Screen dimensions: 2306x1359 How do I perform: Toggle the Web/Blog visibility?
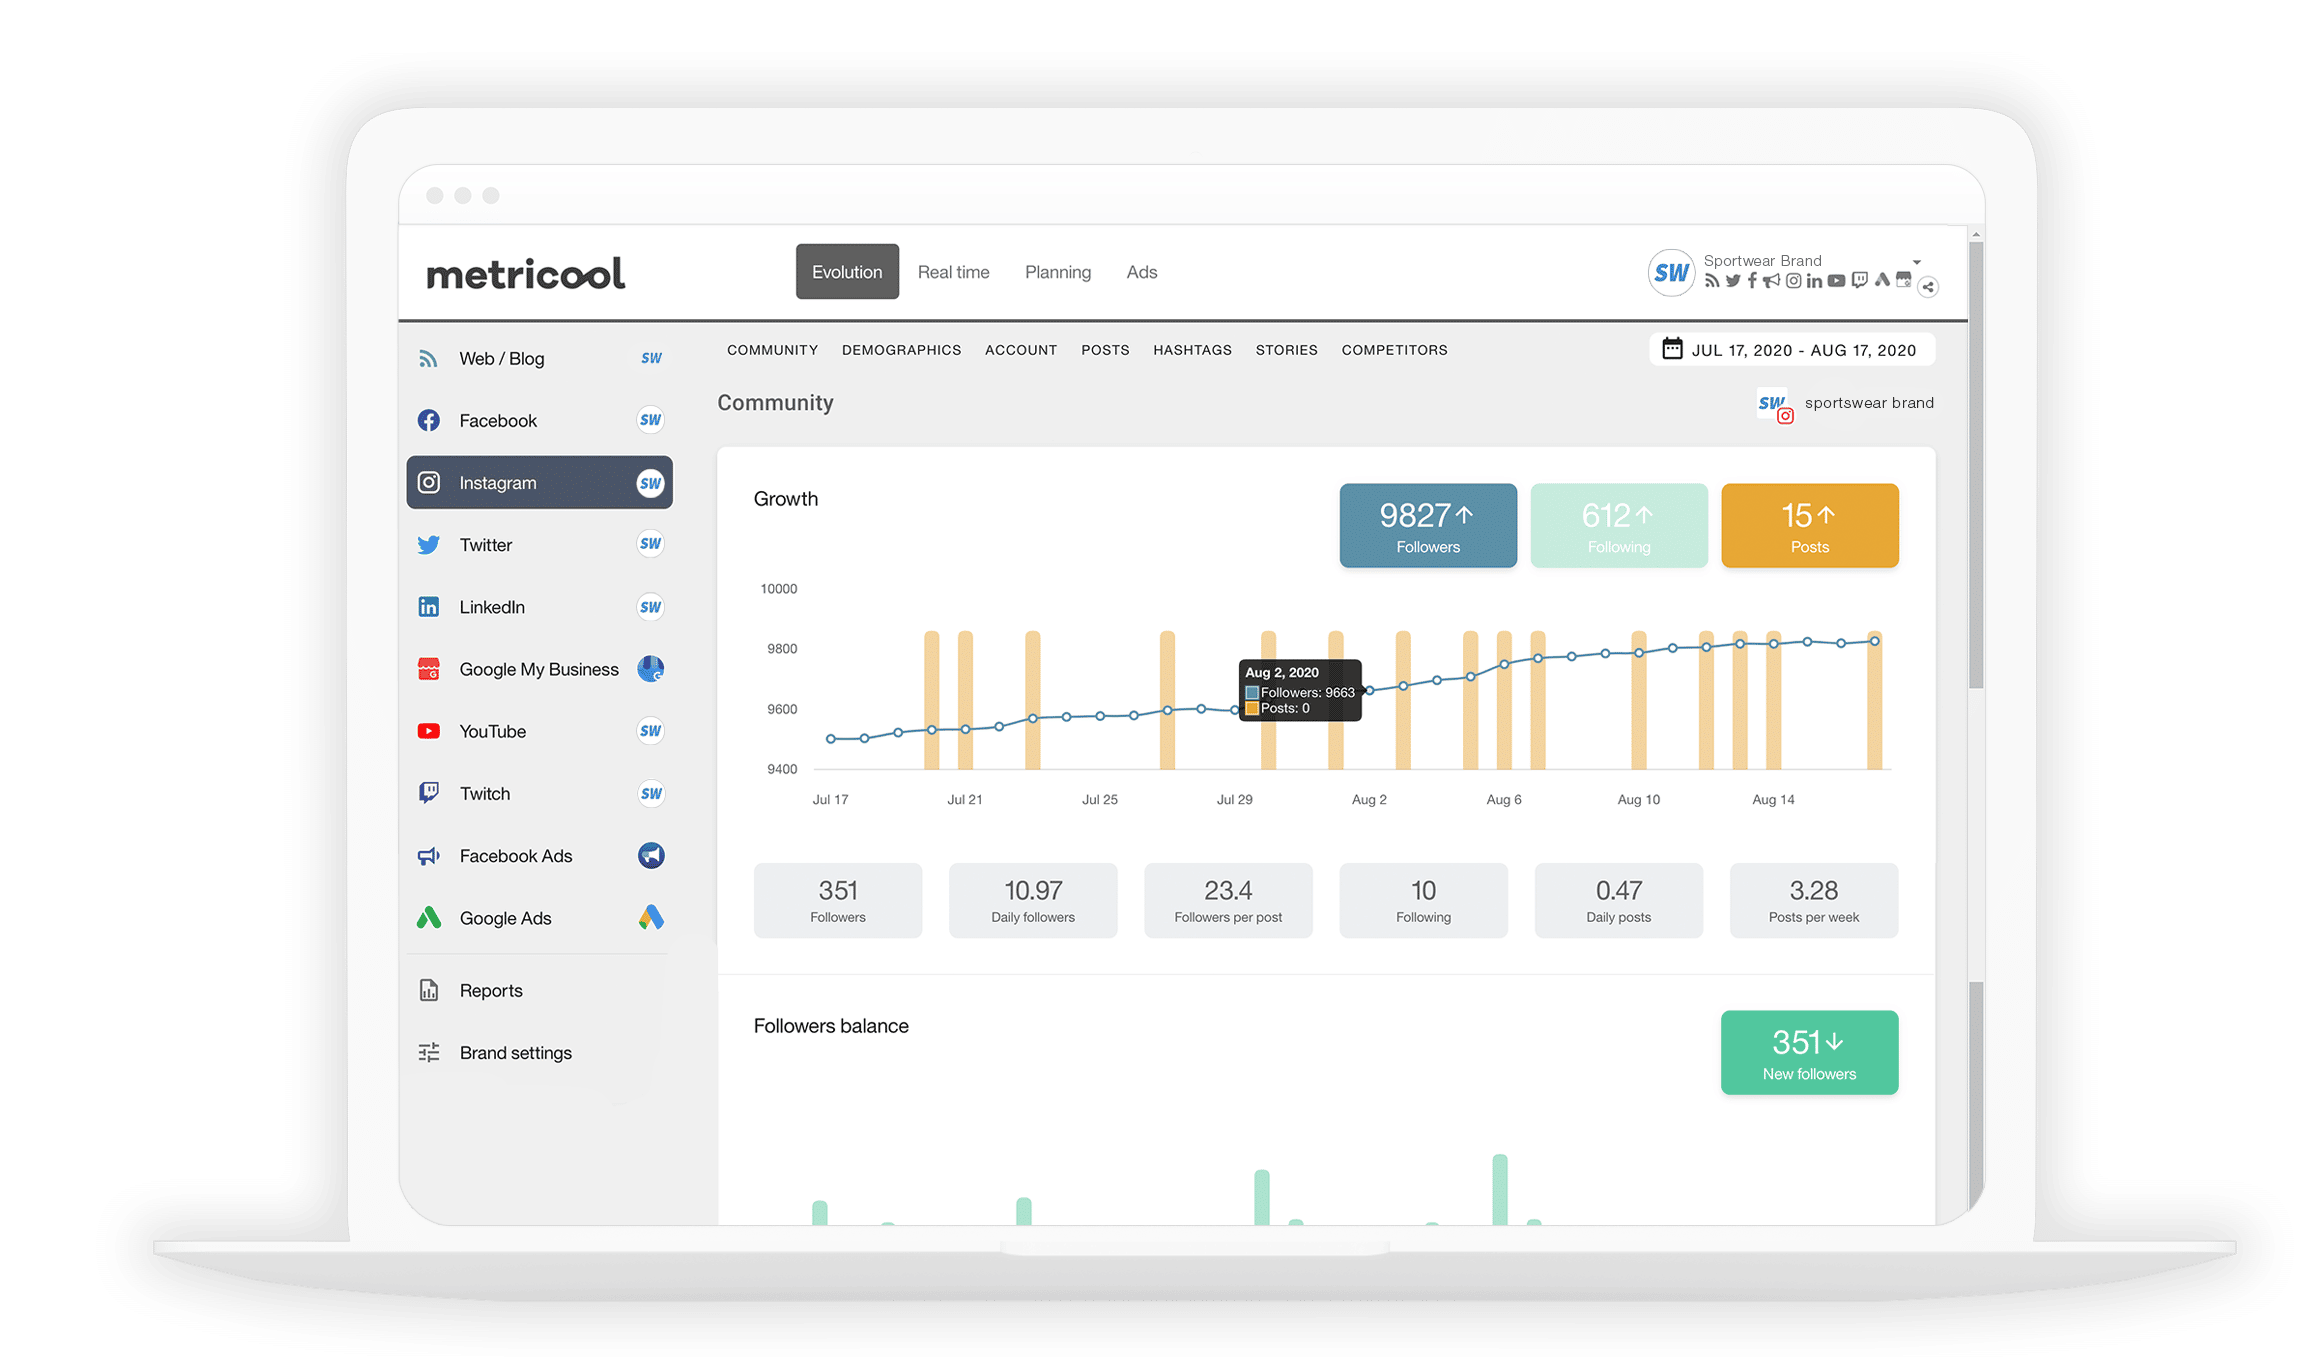point(655,359)
